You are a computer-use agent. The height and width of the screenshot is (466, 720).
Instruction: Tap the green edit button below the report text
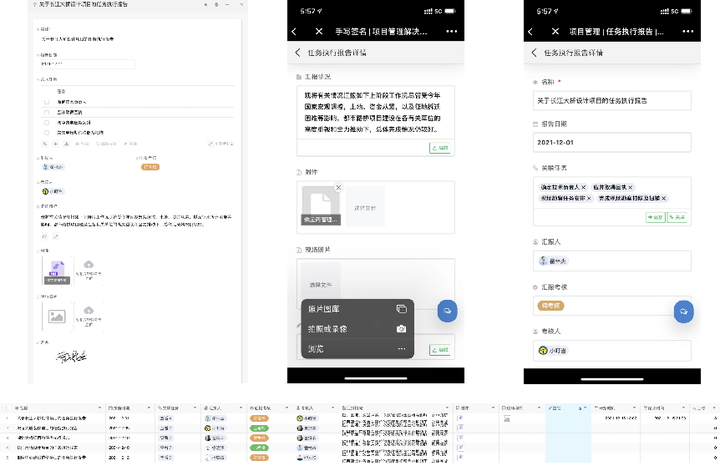tap(440, 148)
